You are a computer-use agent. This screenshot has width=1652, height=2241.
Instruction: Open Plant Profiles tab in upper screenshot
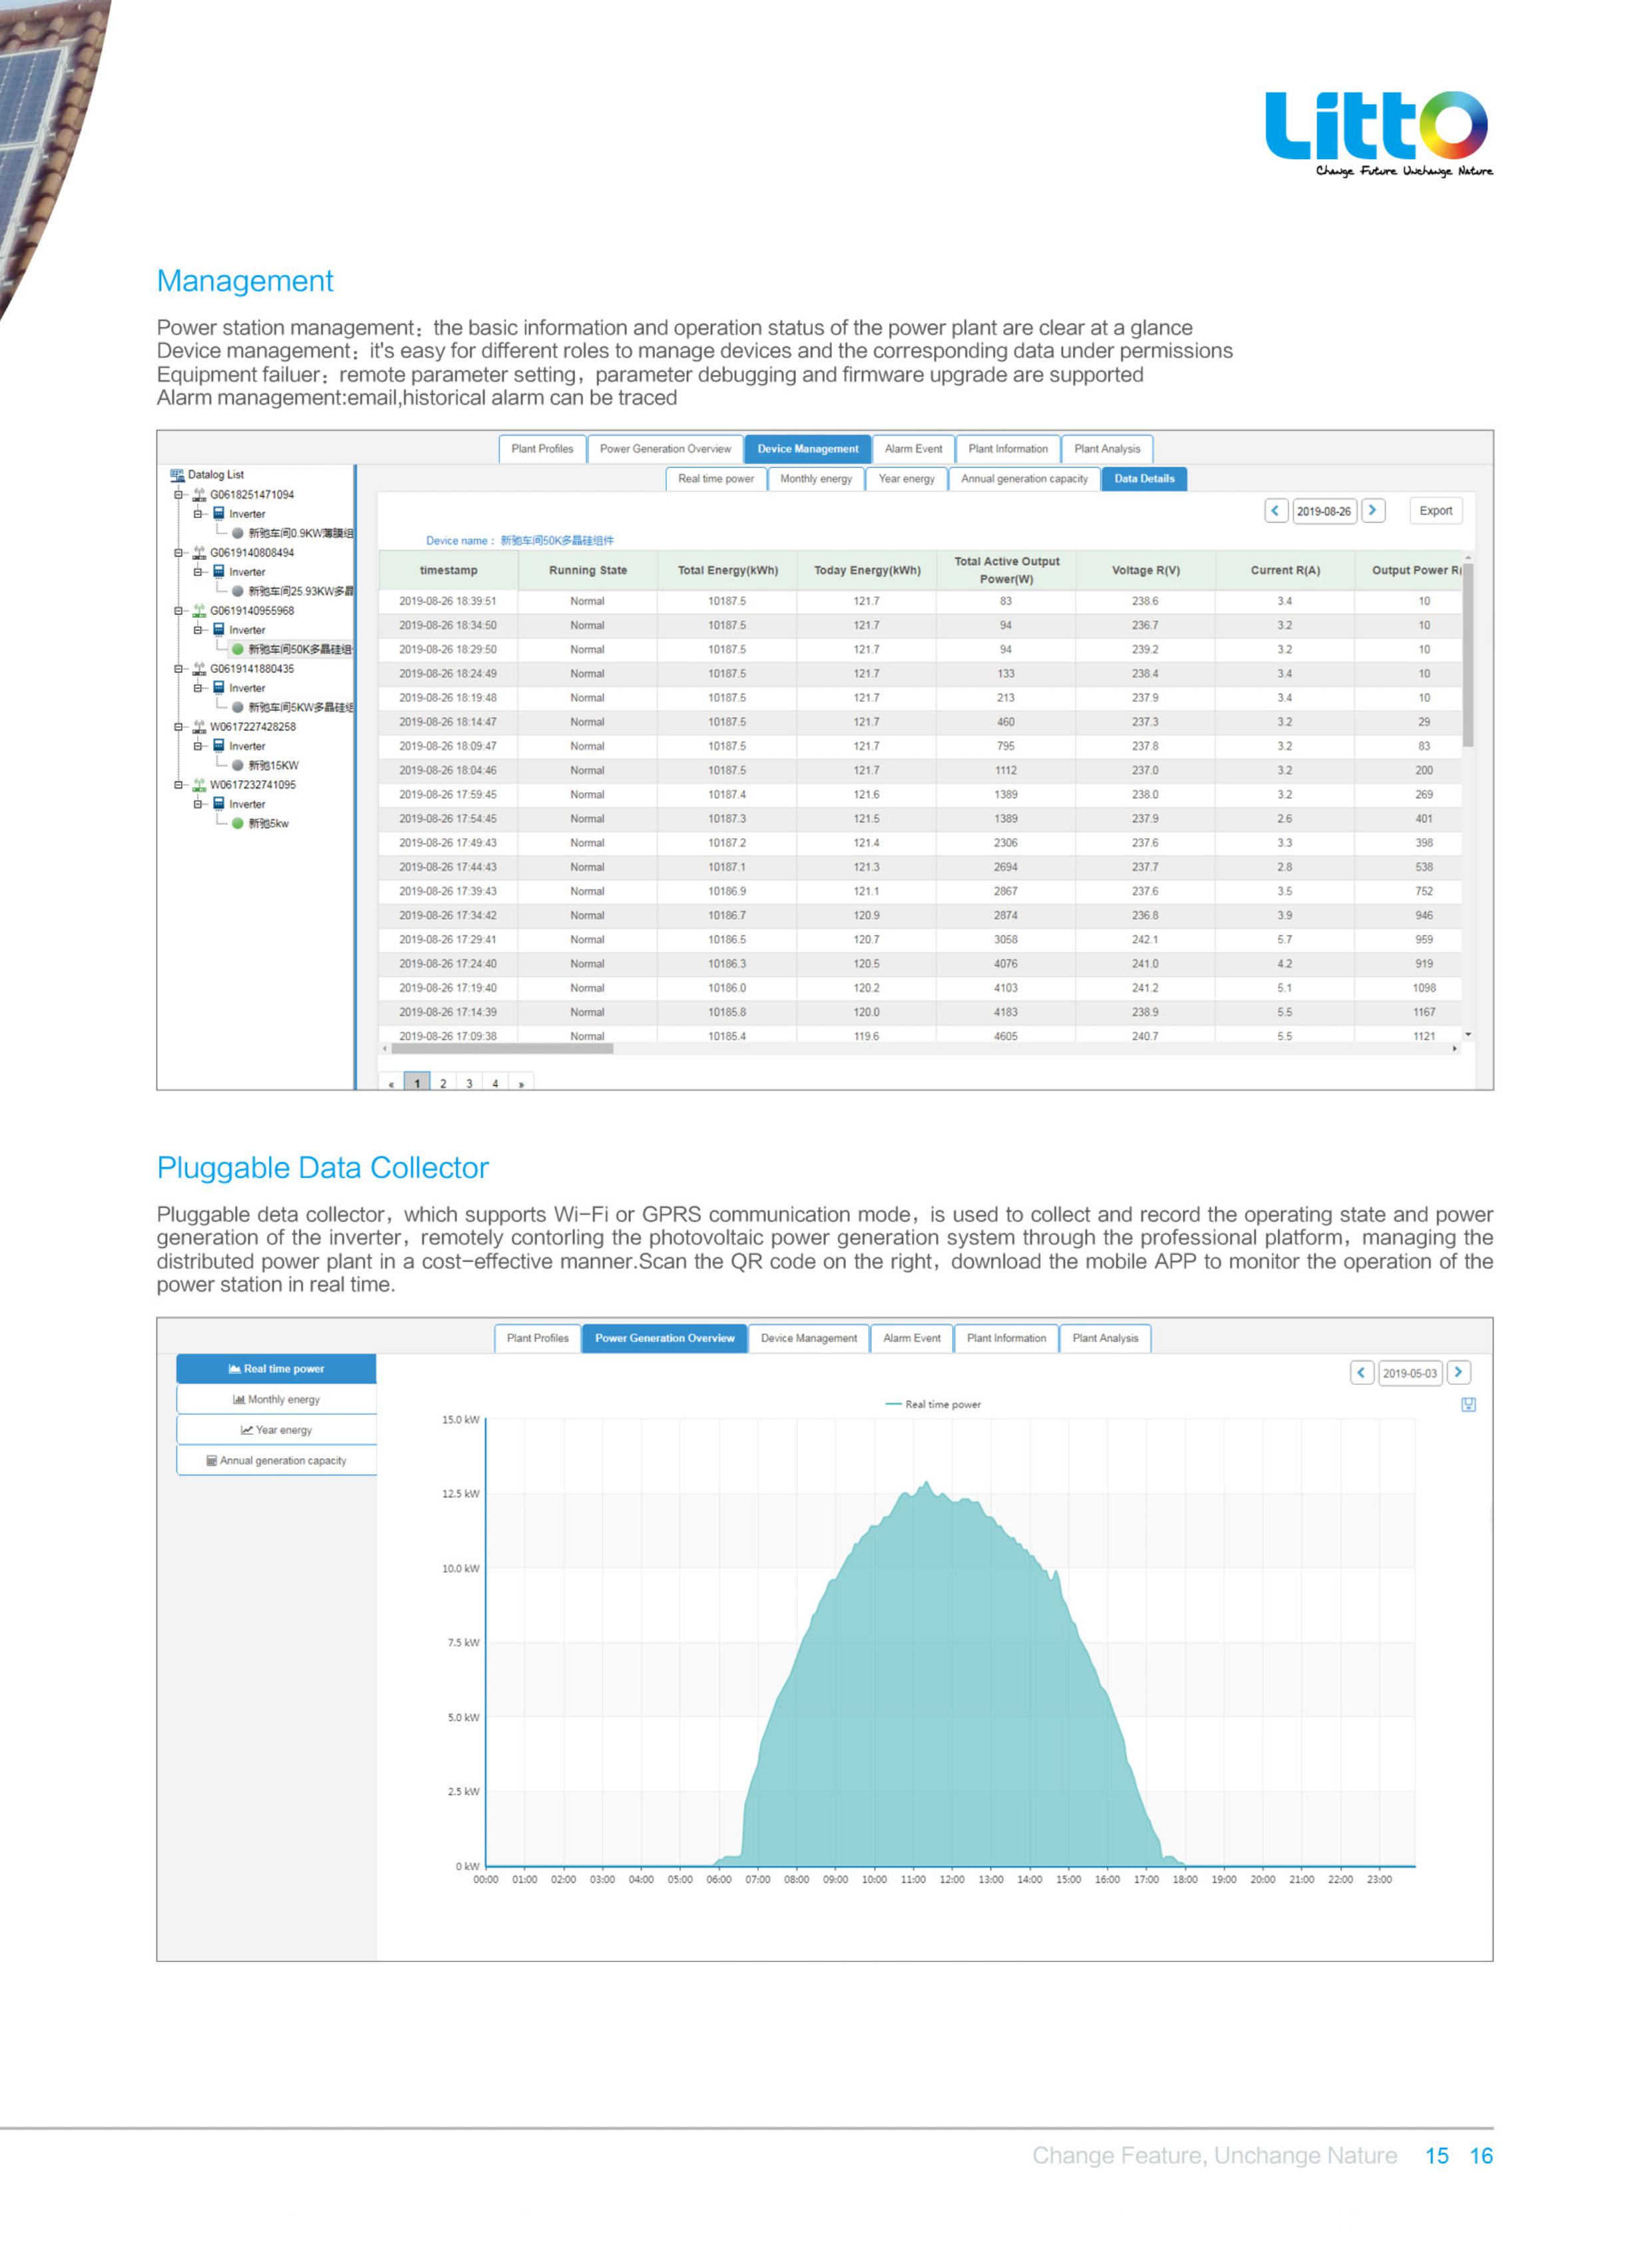click(x=542, y=449)
